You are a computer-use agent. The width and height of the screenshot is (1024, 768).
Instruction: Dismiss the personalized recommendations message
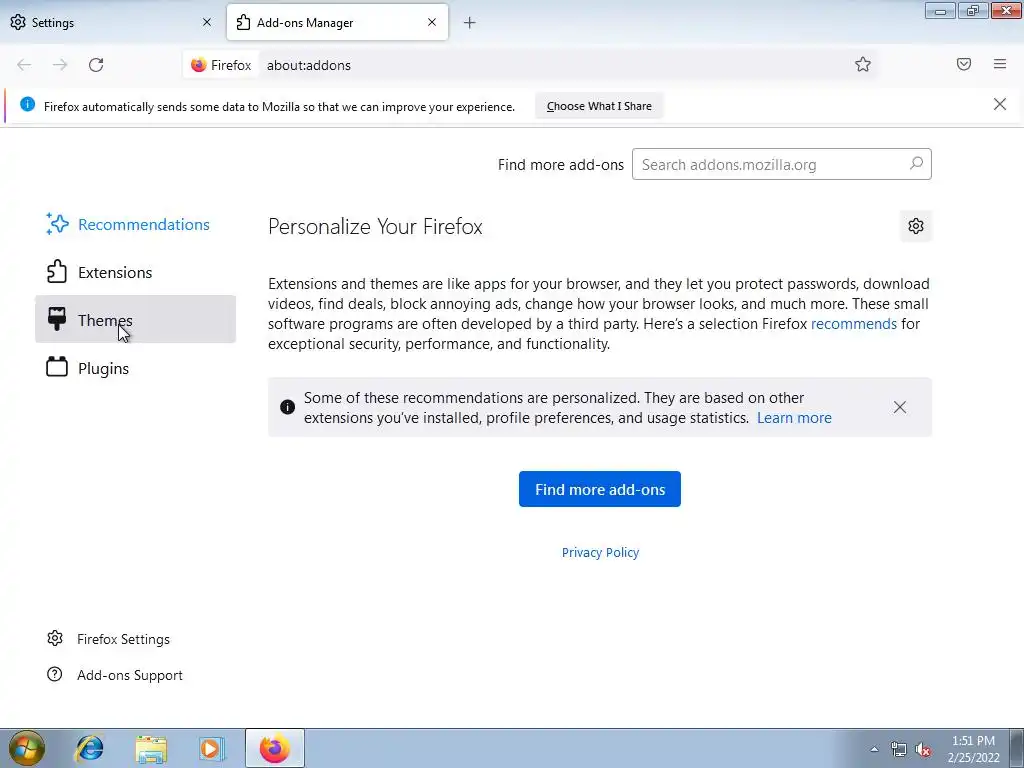tap(899, 407)
